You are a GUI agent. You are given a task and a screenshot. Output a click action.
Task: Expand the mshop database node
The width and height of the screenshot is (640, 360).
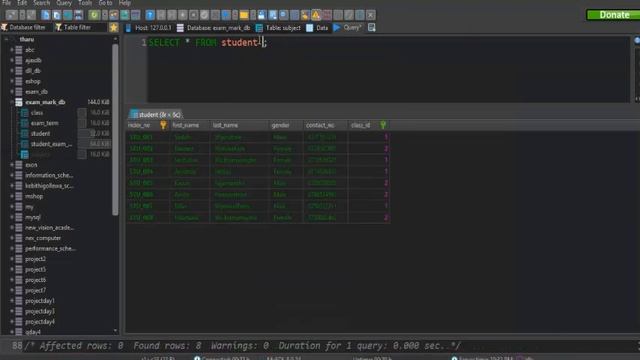(12, 196)
